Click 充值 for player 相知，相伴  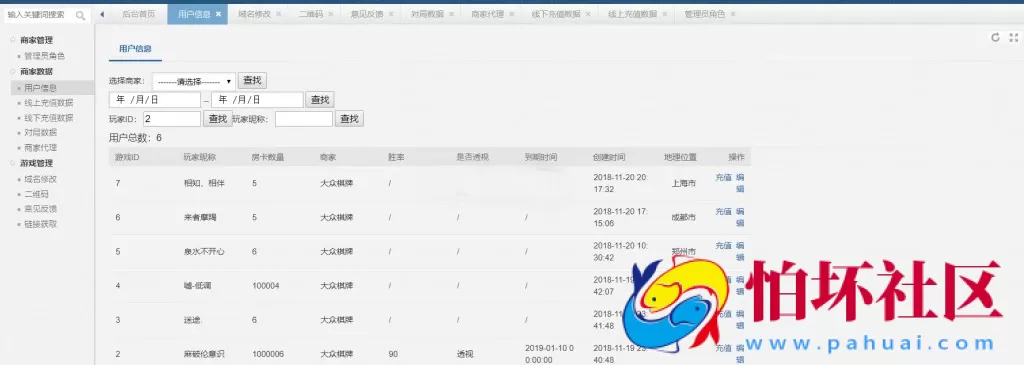[x=723, y=178]
